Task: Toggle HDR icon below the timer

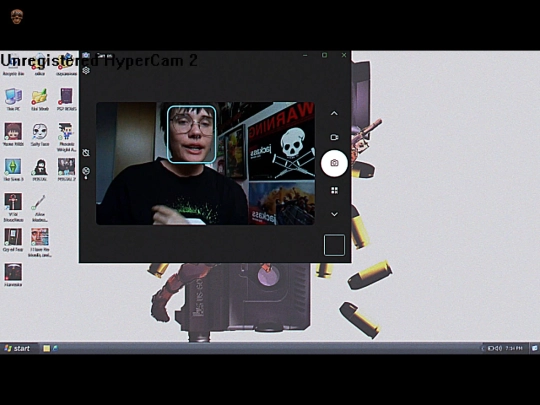Action: (86, 172)
